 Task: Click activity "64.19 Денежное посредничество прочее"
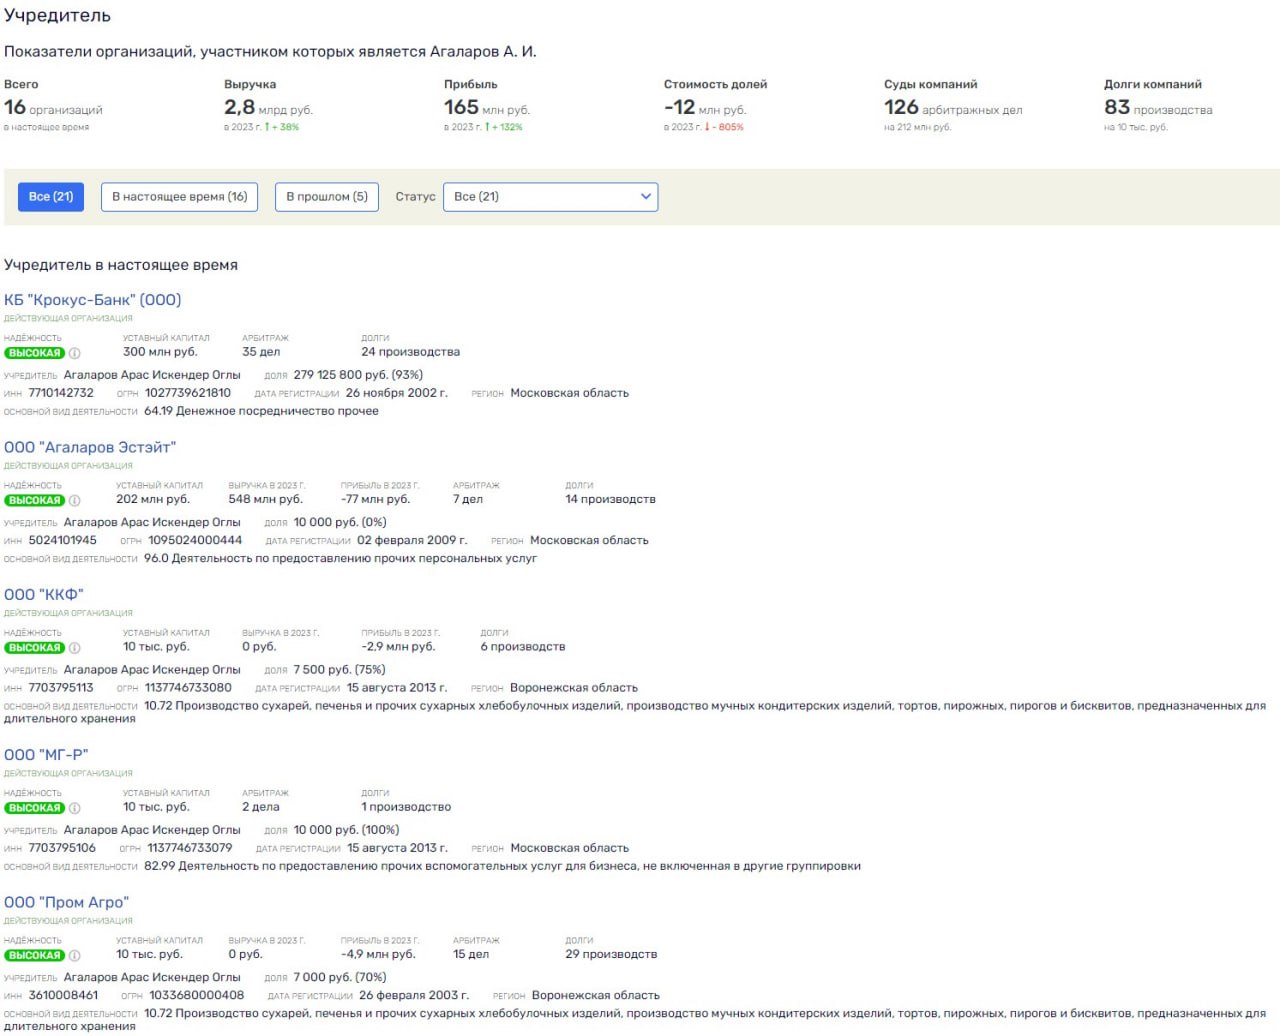click(x=261, y=411)
